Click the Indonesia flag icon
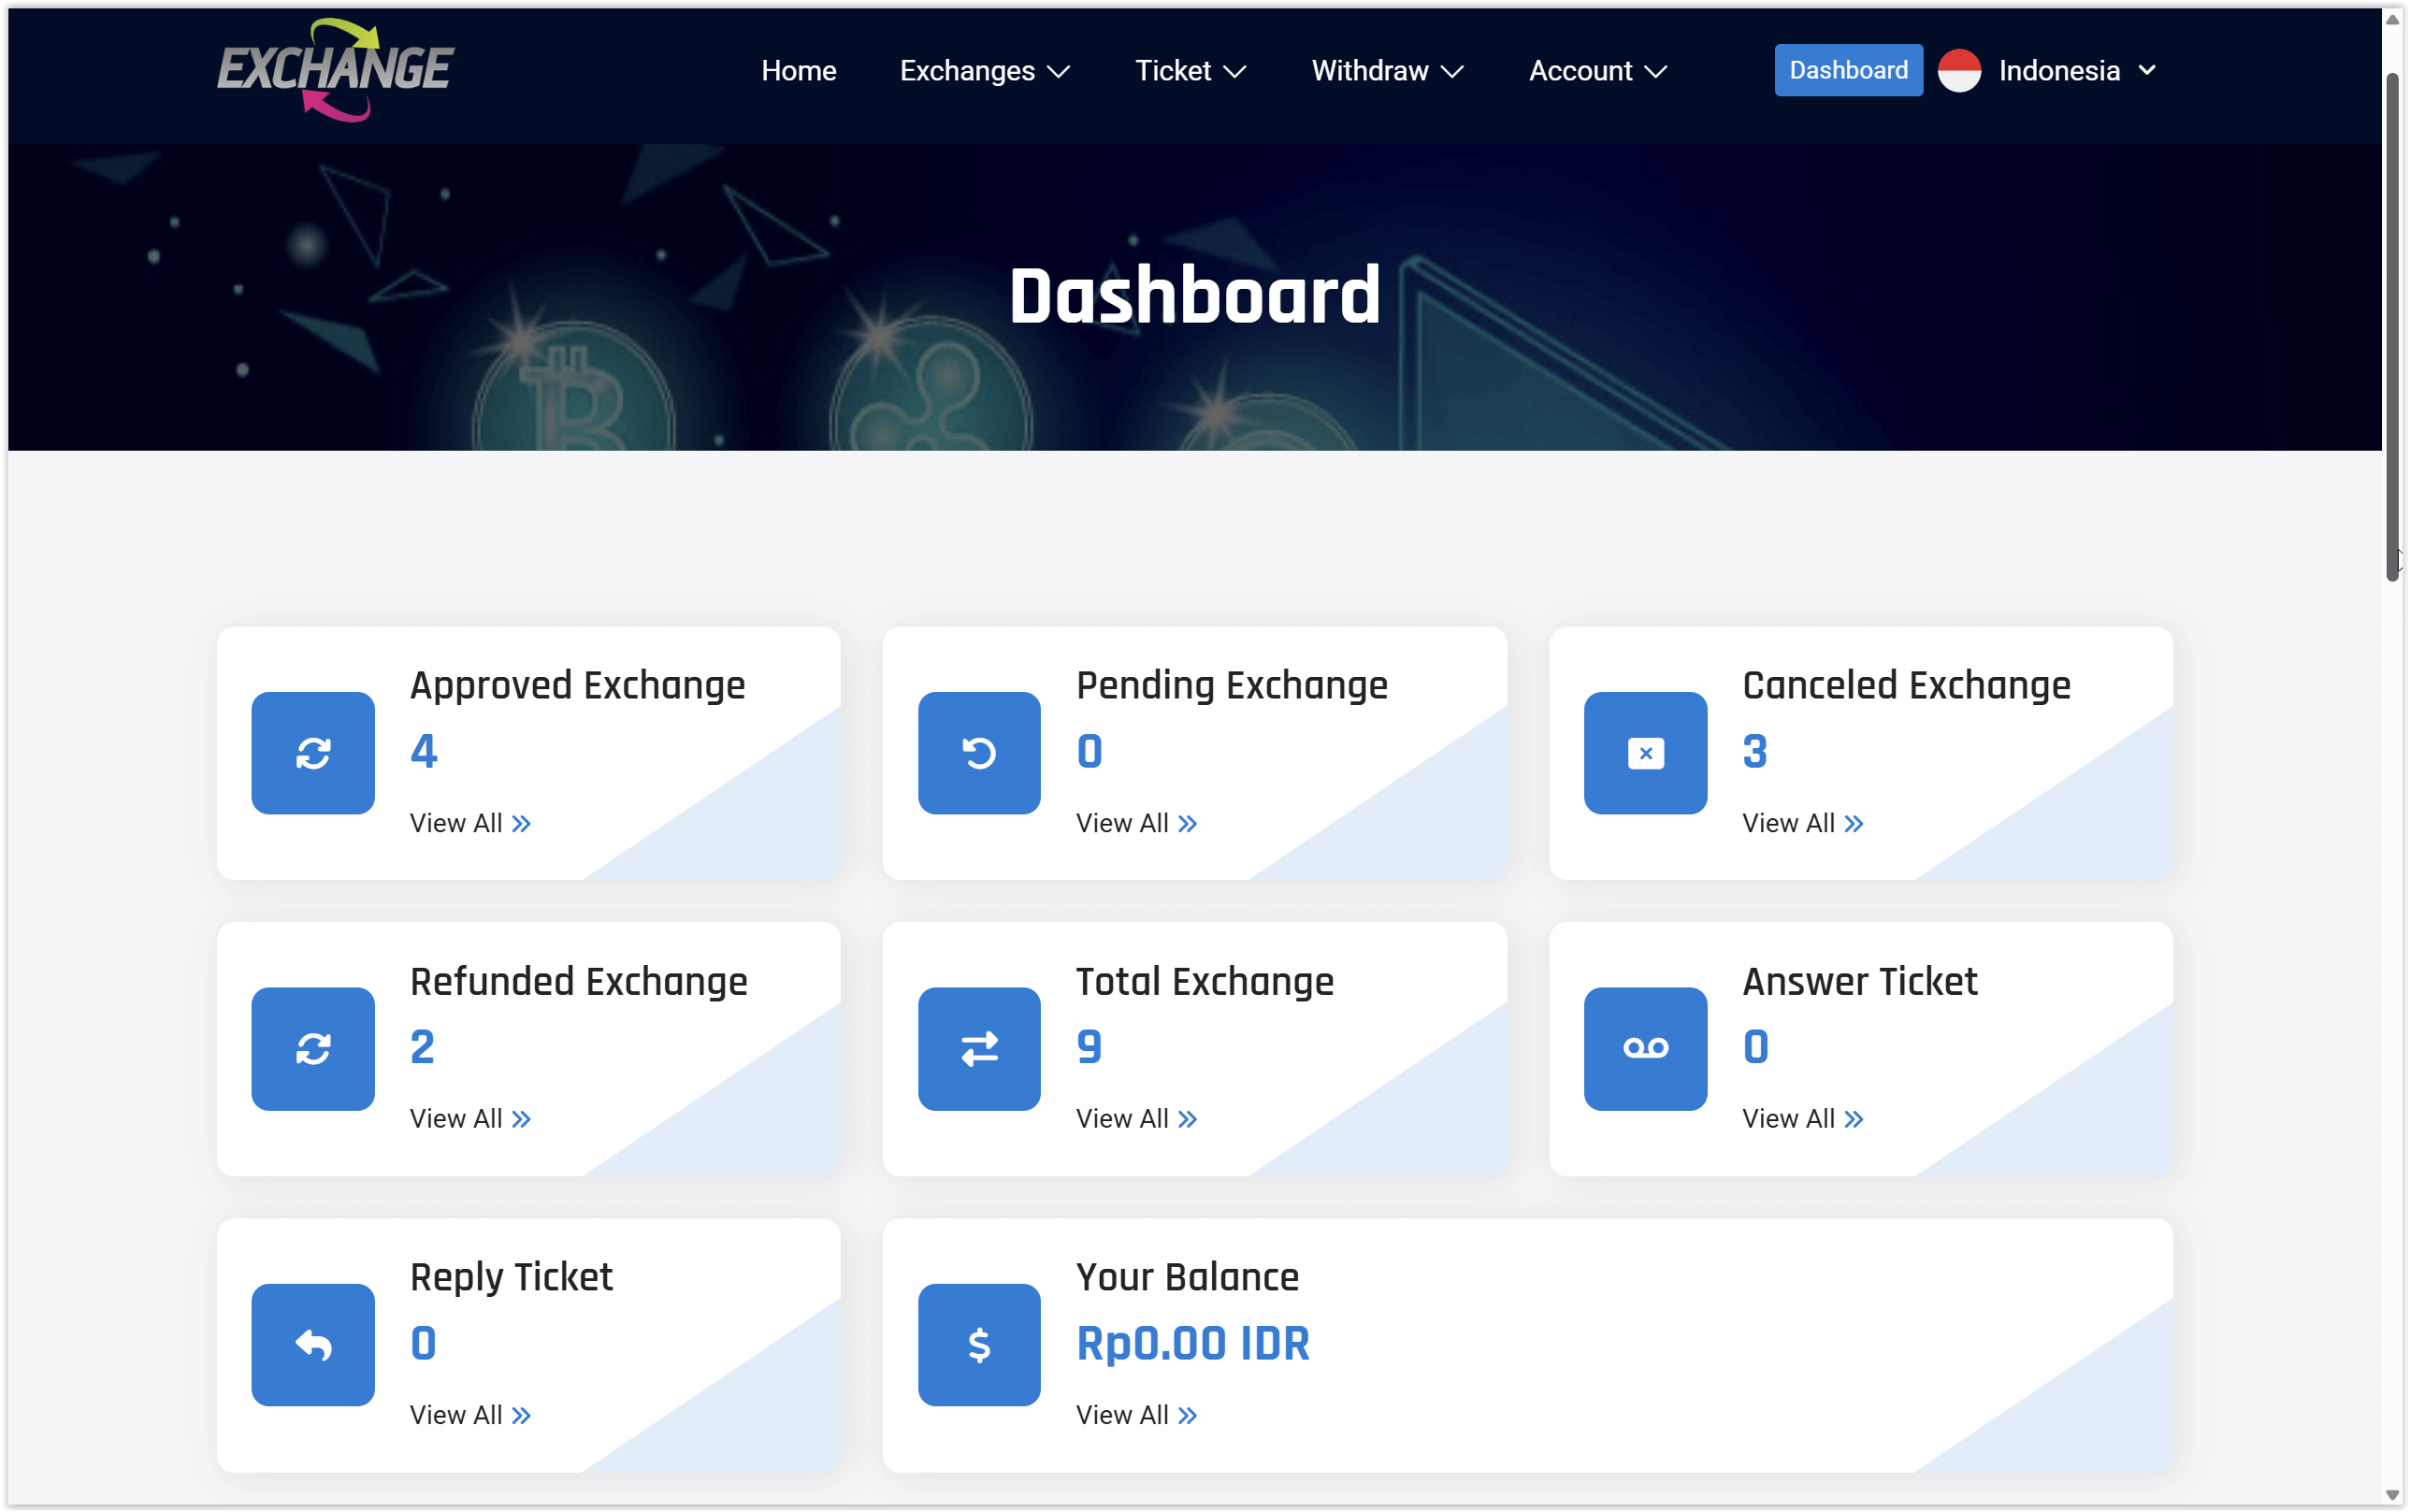The image size is (2410, 1512). point(1958,70)
